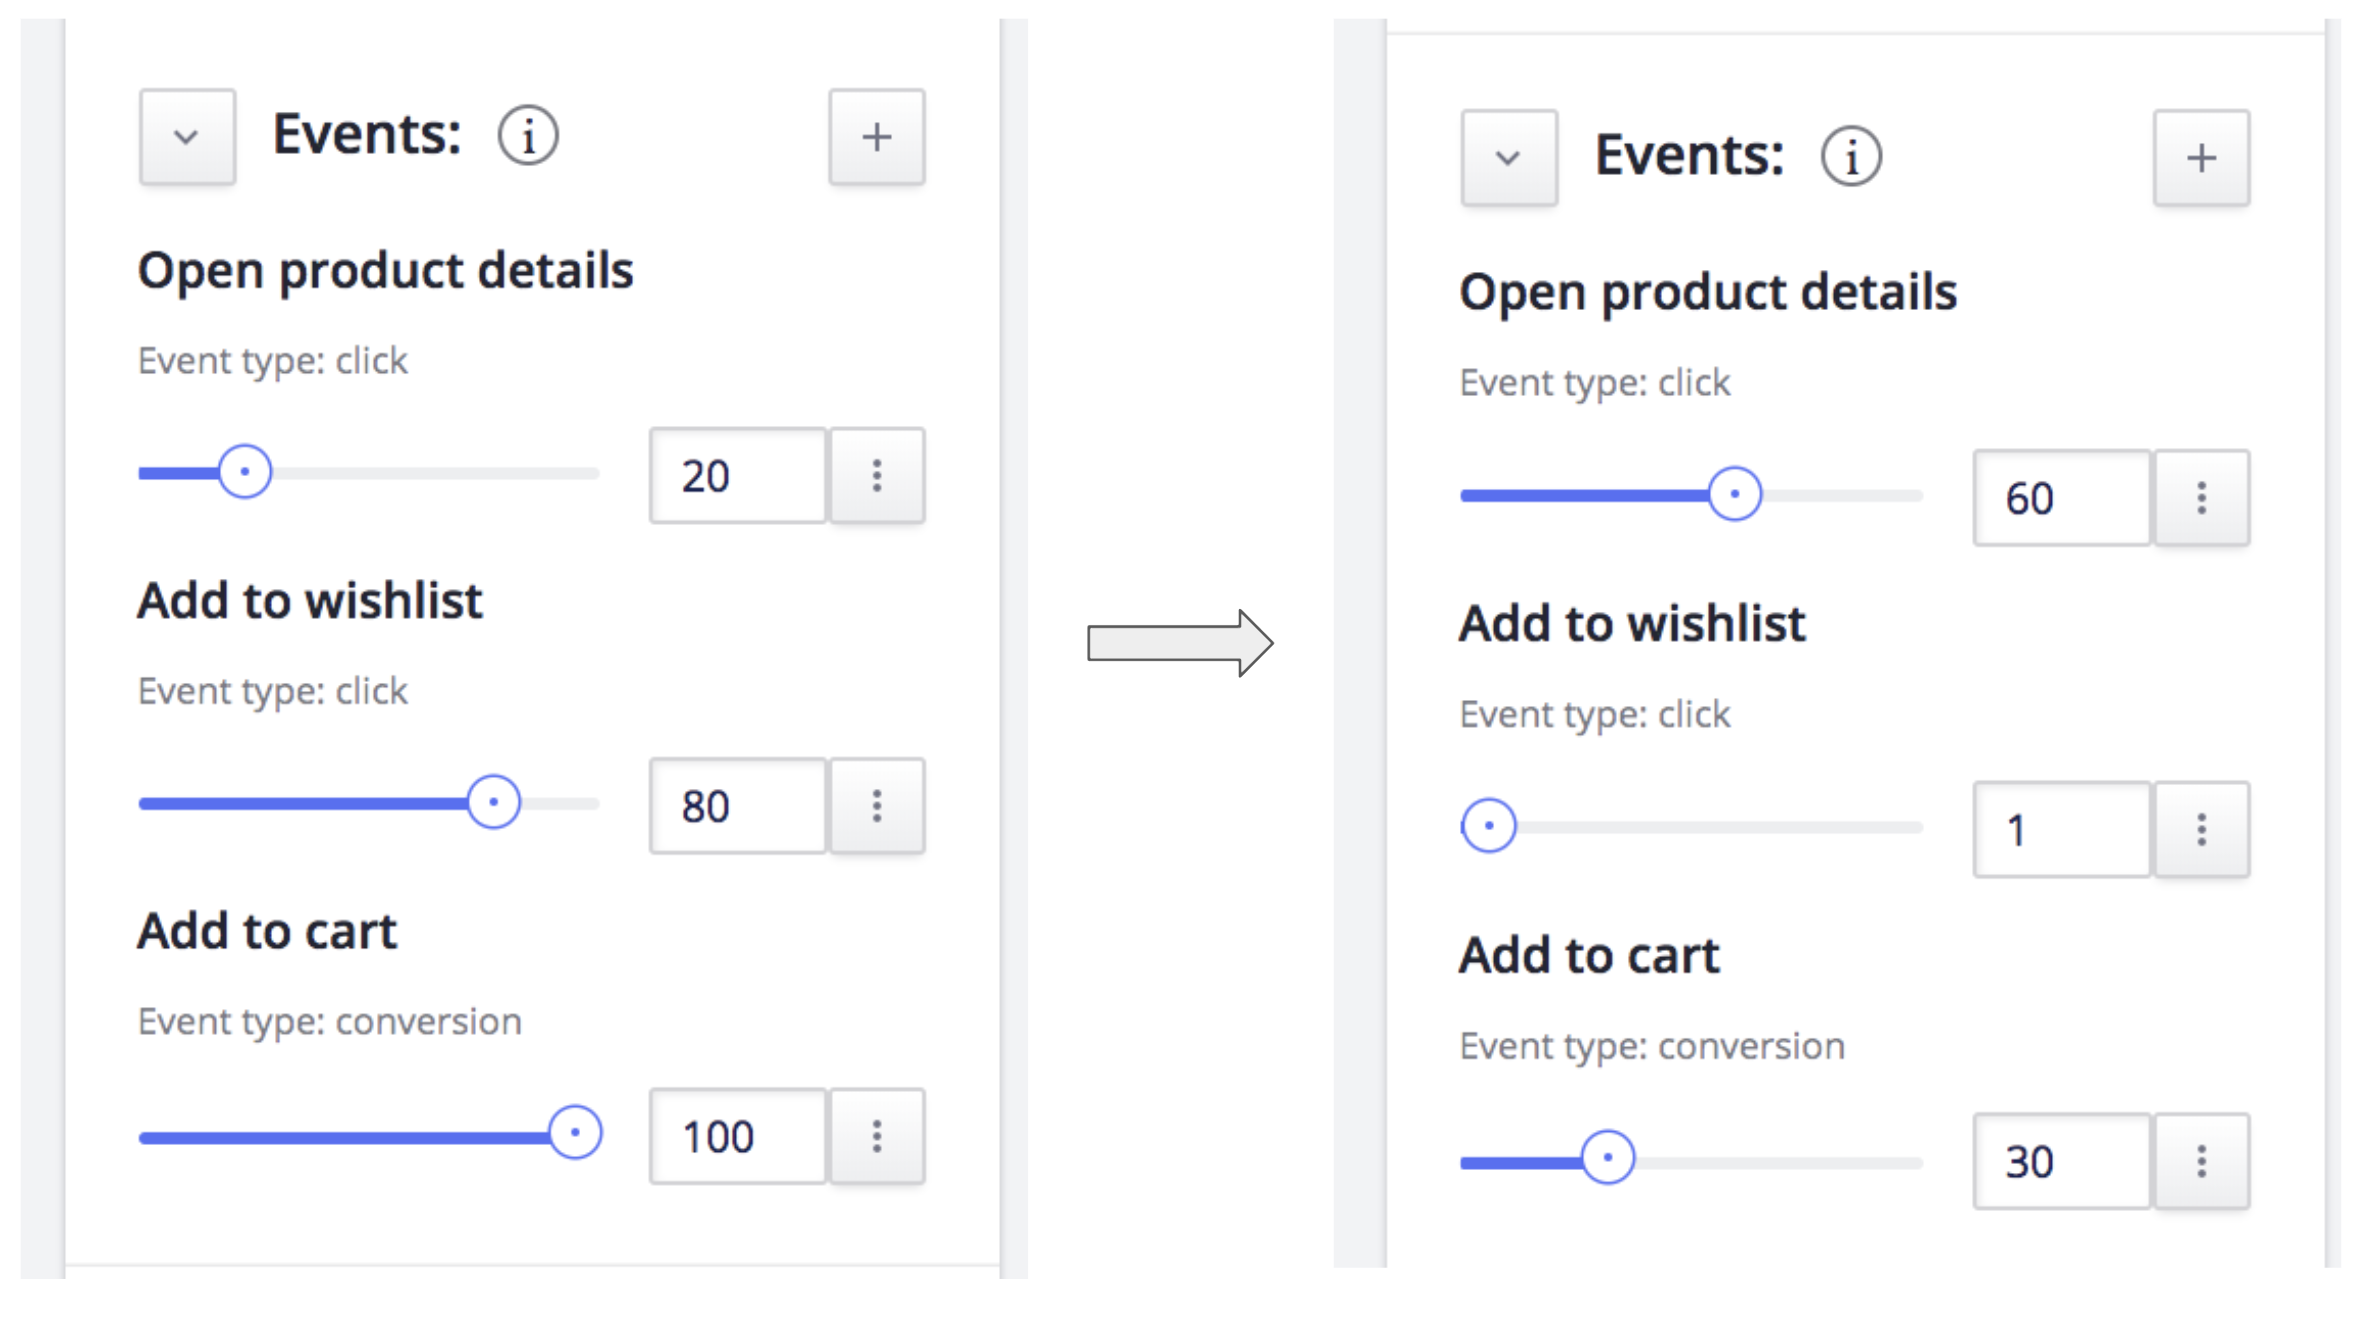Focus the input field showing 1
The image size is (2374, 1318).
point(2062,830)
